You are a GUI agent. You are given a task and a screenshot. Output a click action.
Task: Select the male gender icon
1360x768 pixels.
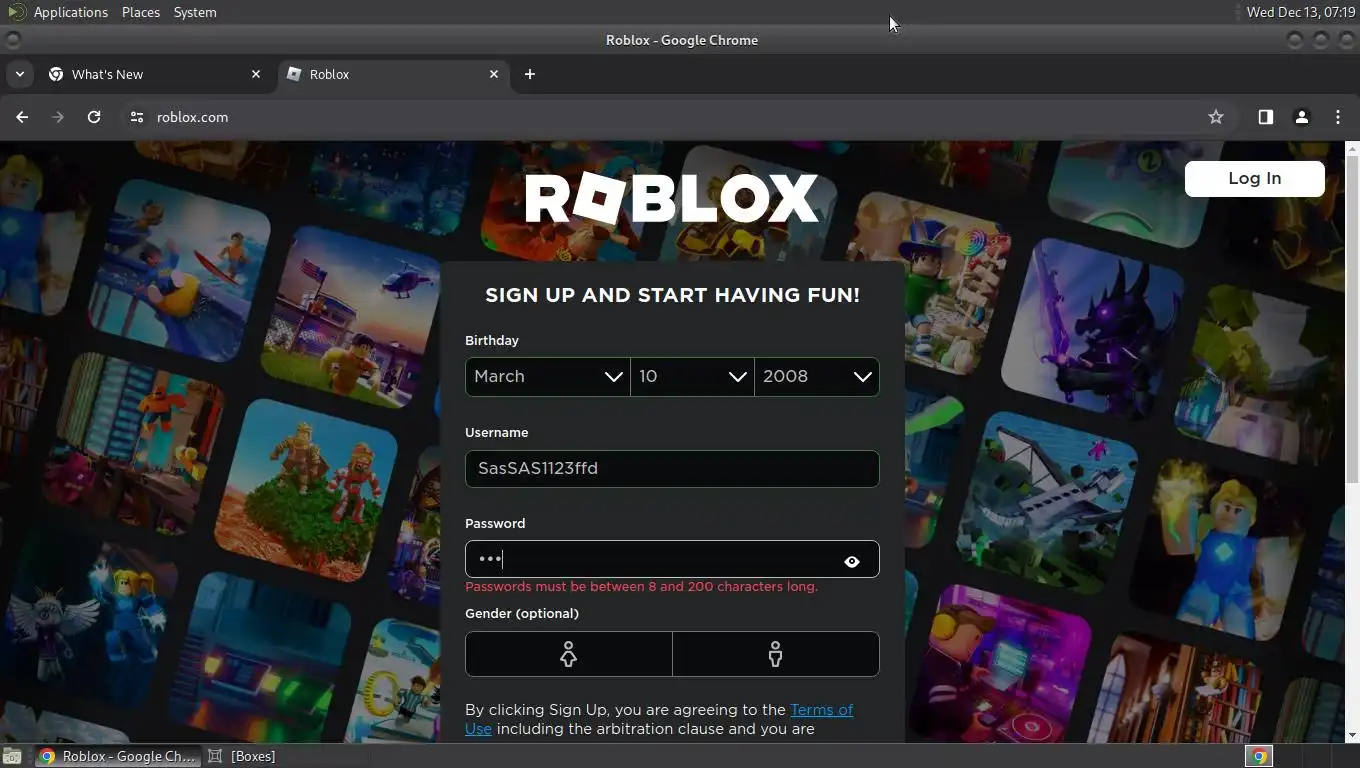776,654
